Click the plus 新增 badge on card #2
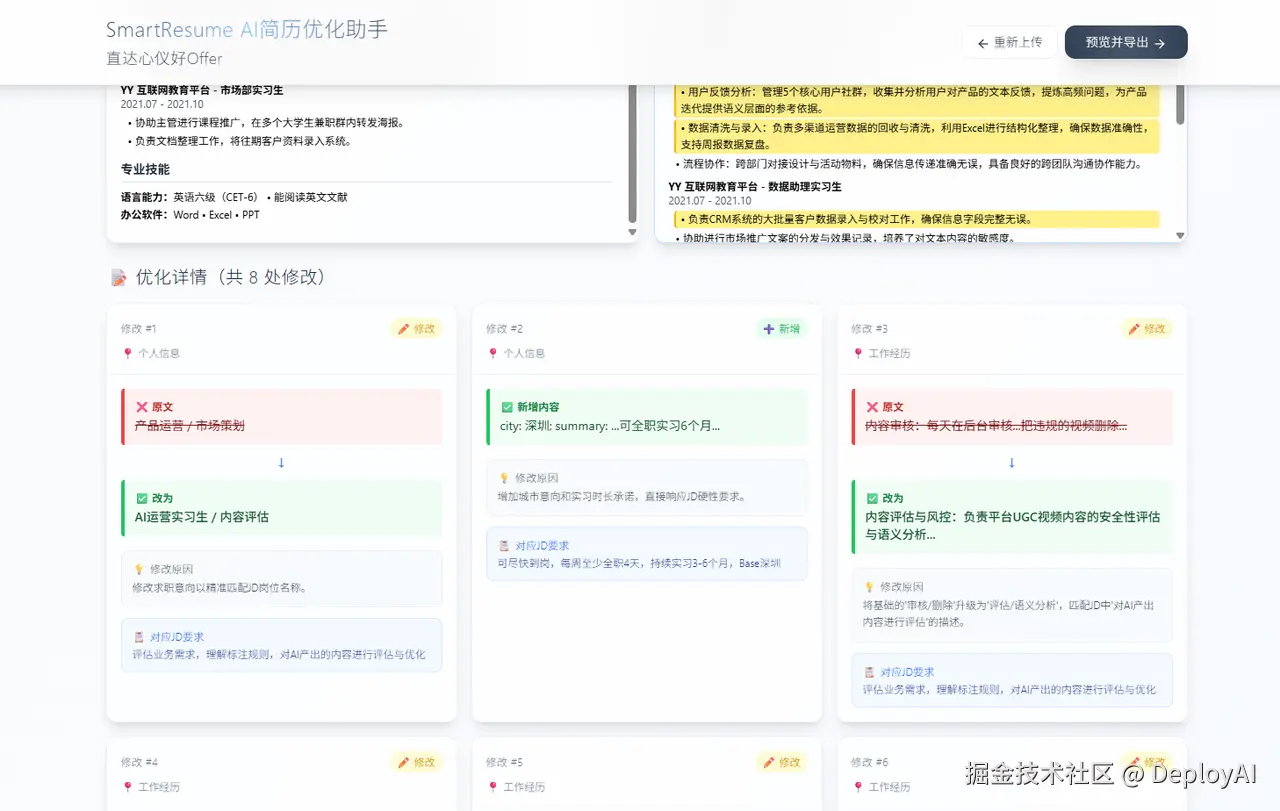 [781, 329]
